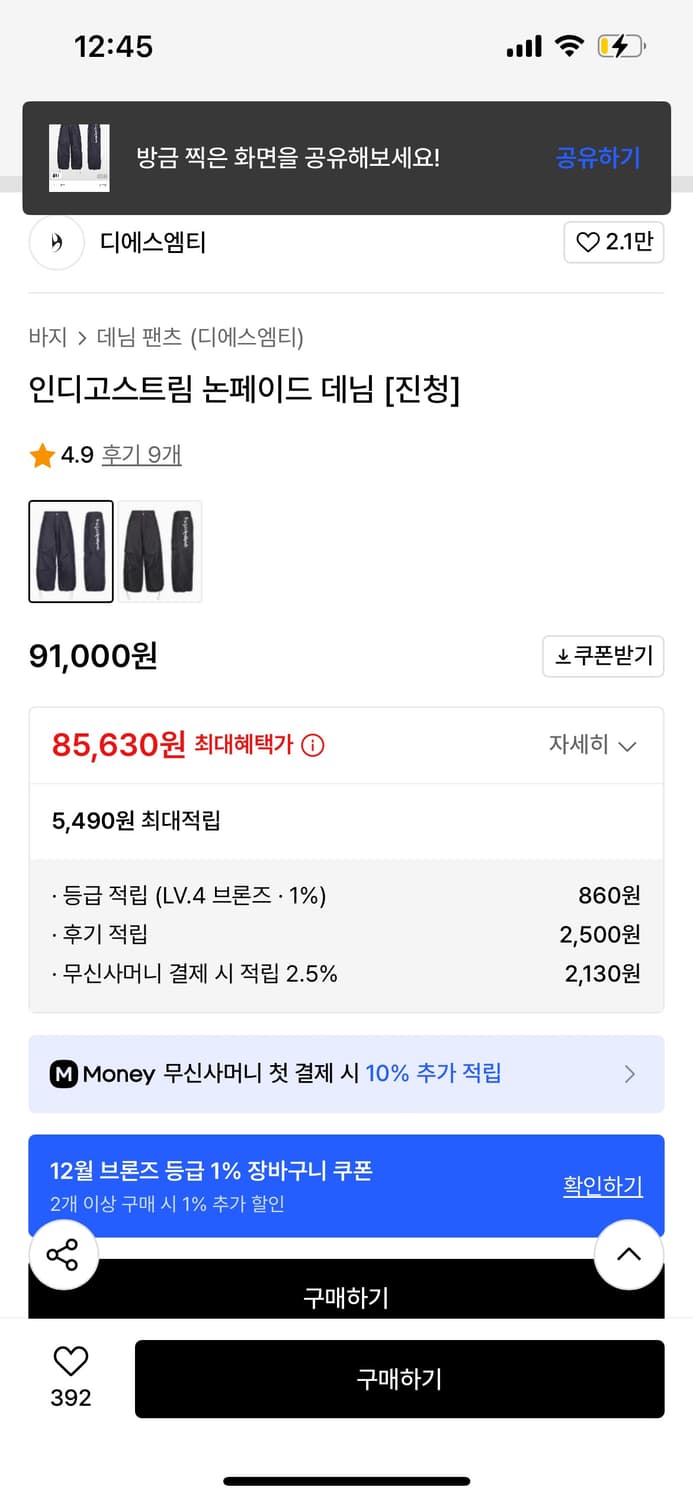The height and width of the screenshot is (1500, 693).
Task: Open the 디에스엠티 brand logo icon
Action: [56, 242]
